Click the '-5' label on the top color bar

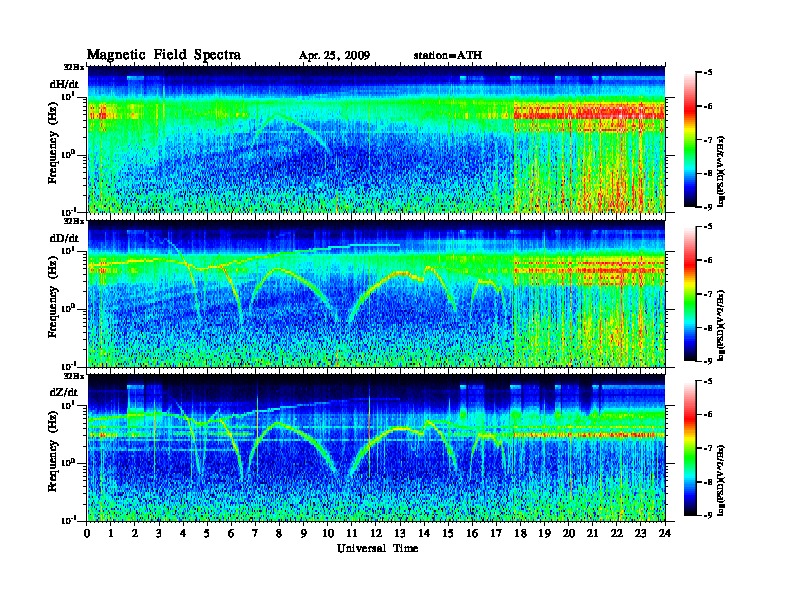(707, 73)
